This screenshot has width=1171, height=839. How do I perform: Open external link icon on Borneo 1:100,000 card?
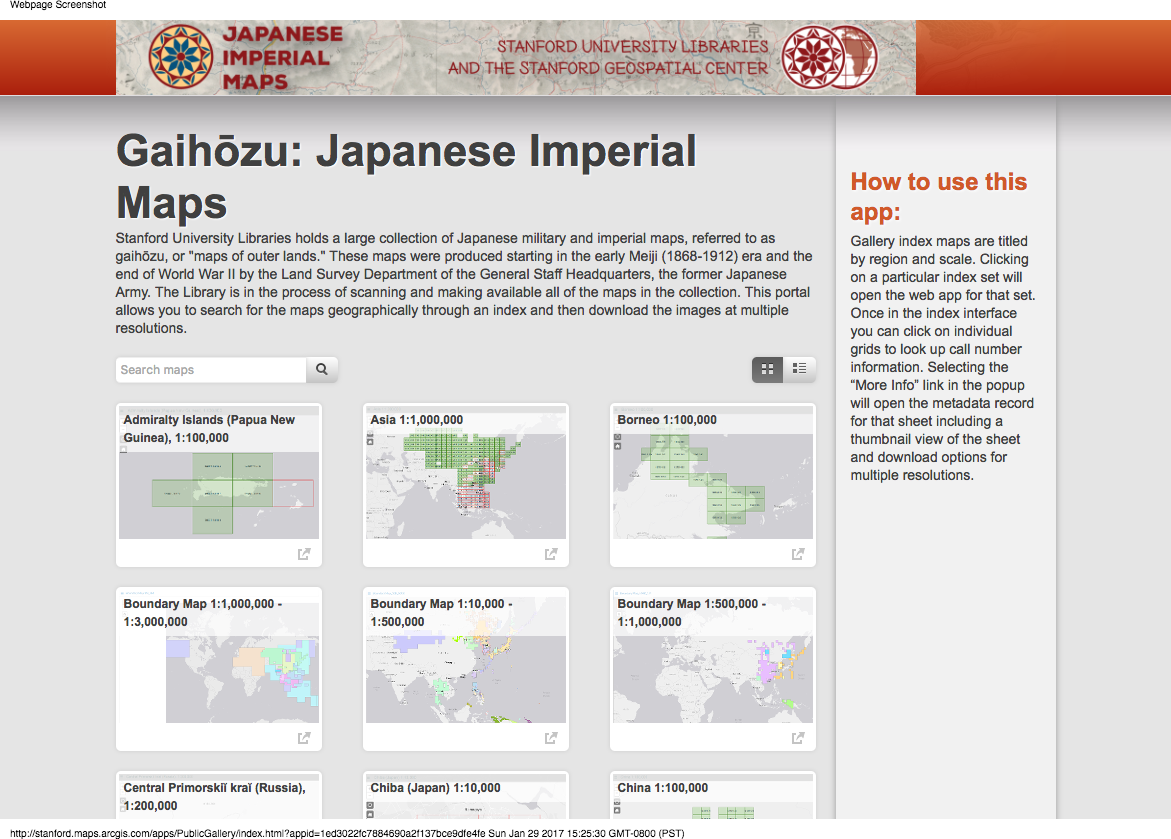(798, 554)
